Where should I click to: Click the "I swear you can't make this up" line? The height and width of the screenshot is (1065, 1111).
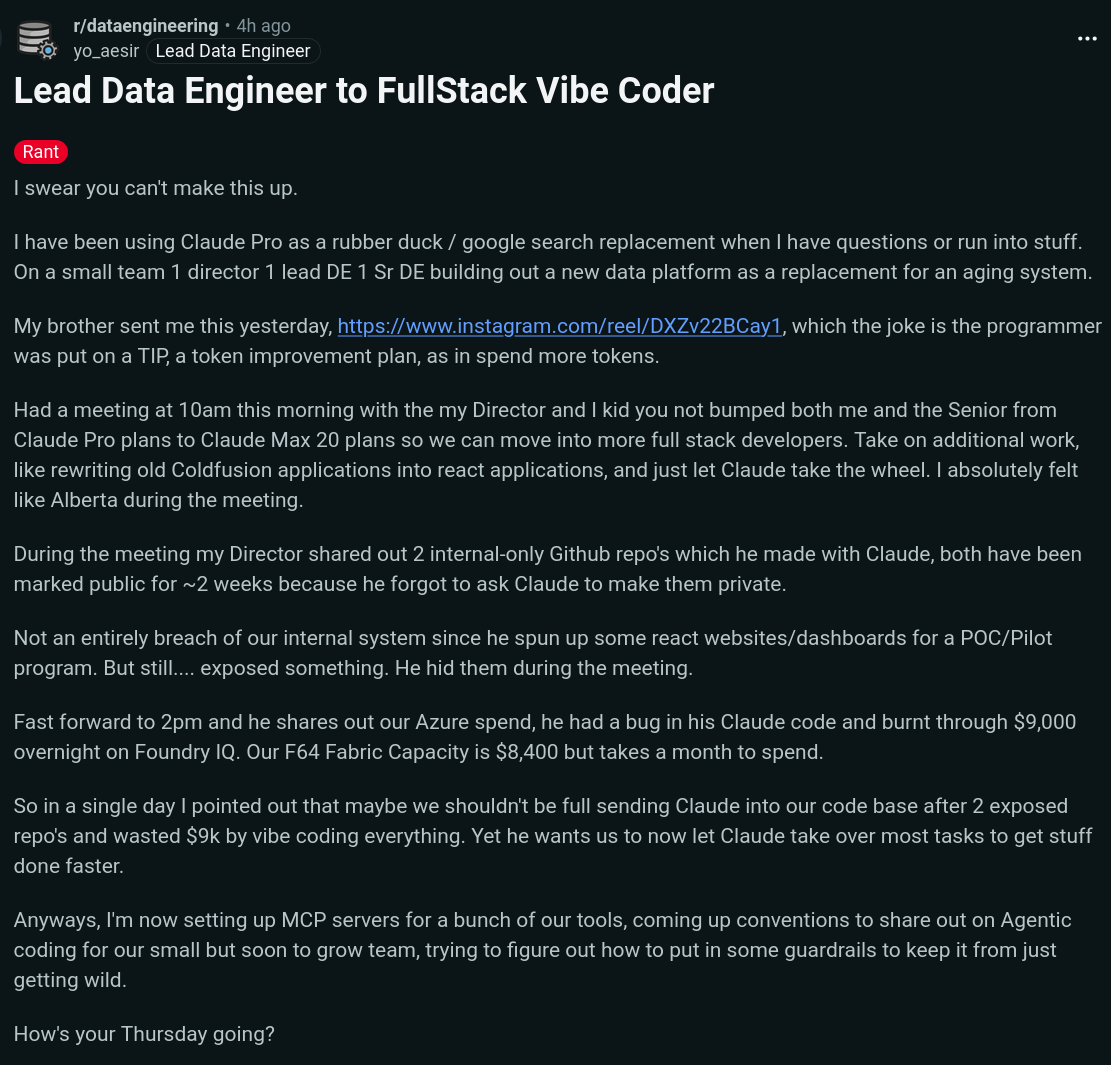pyautogui.click(x=155, y=188)
